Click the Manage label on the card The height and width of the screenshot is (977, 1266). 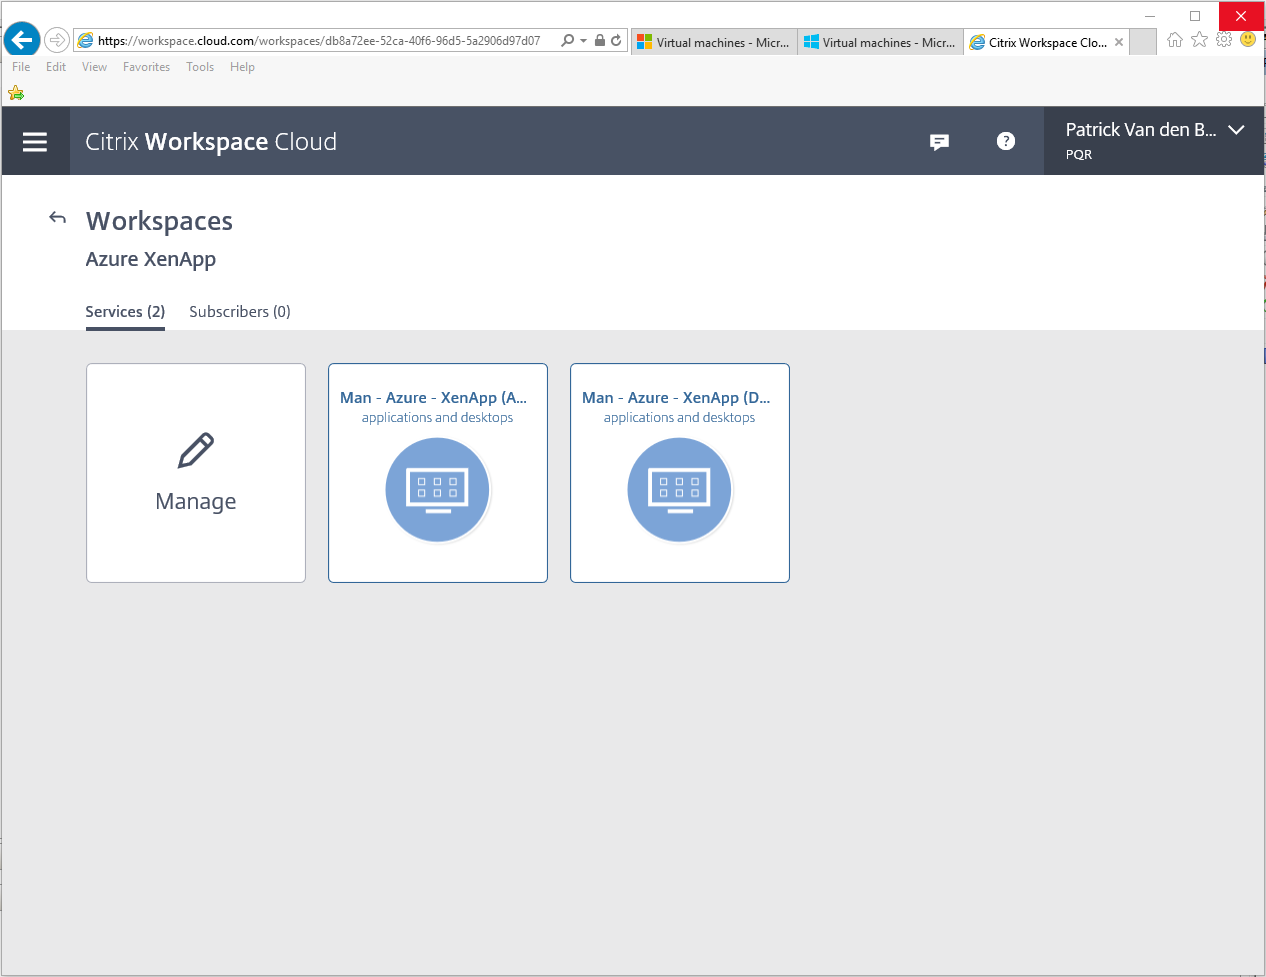[x=196, y=501]
